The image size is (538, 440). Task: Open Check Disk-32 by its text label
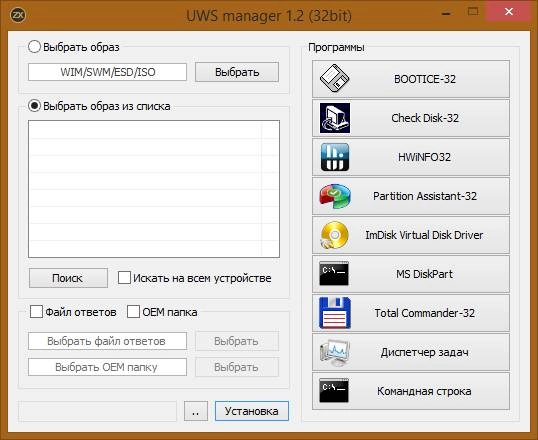pyautogui.click(x=425, y=118)
